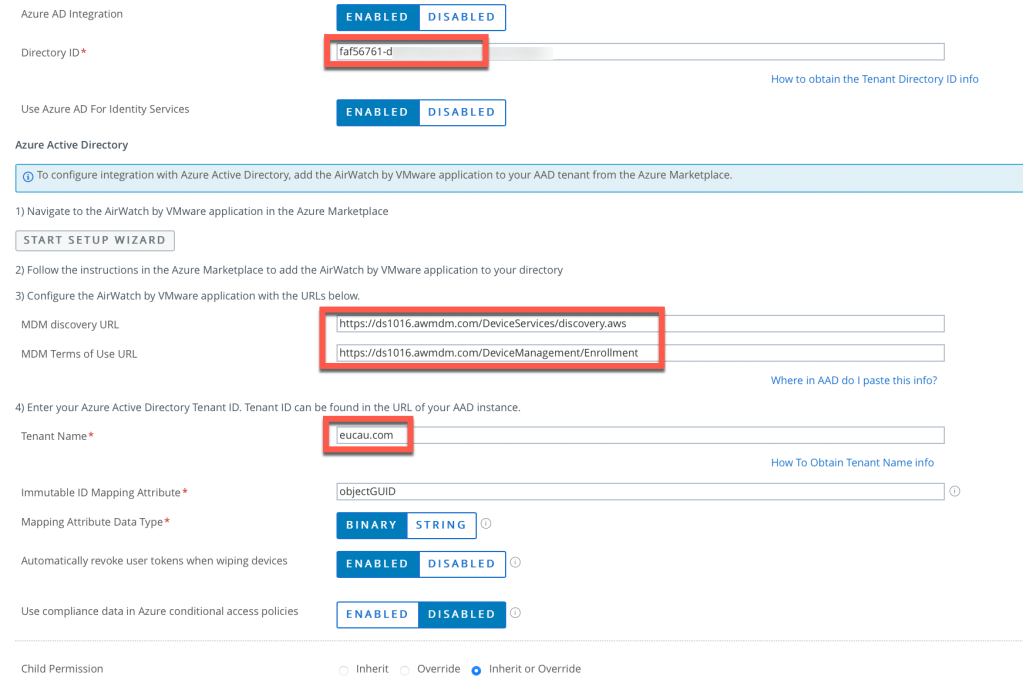This screenshot has width=1023, height=686.
Task: Click the info icon in Azure Marketplace banner
Action: (28, 175)
